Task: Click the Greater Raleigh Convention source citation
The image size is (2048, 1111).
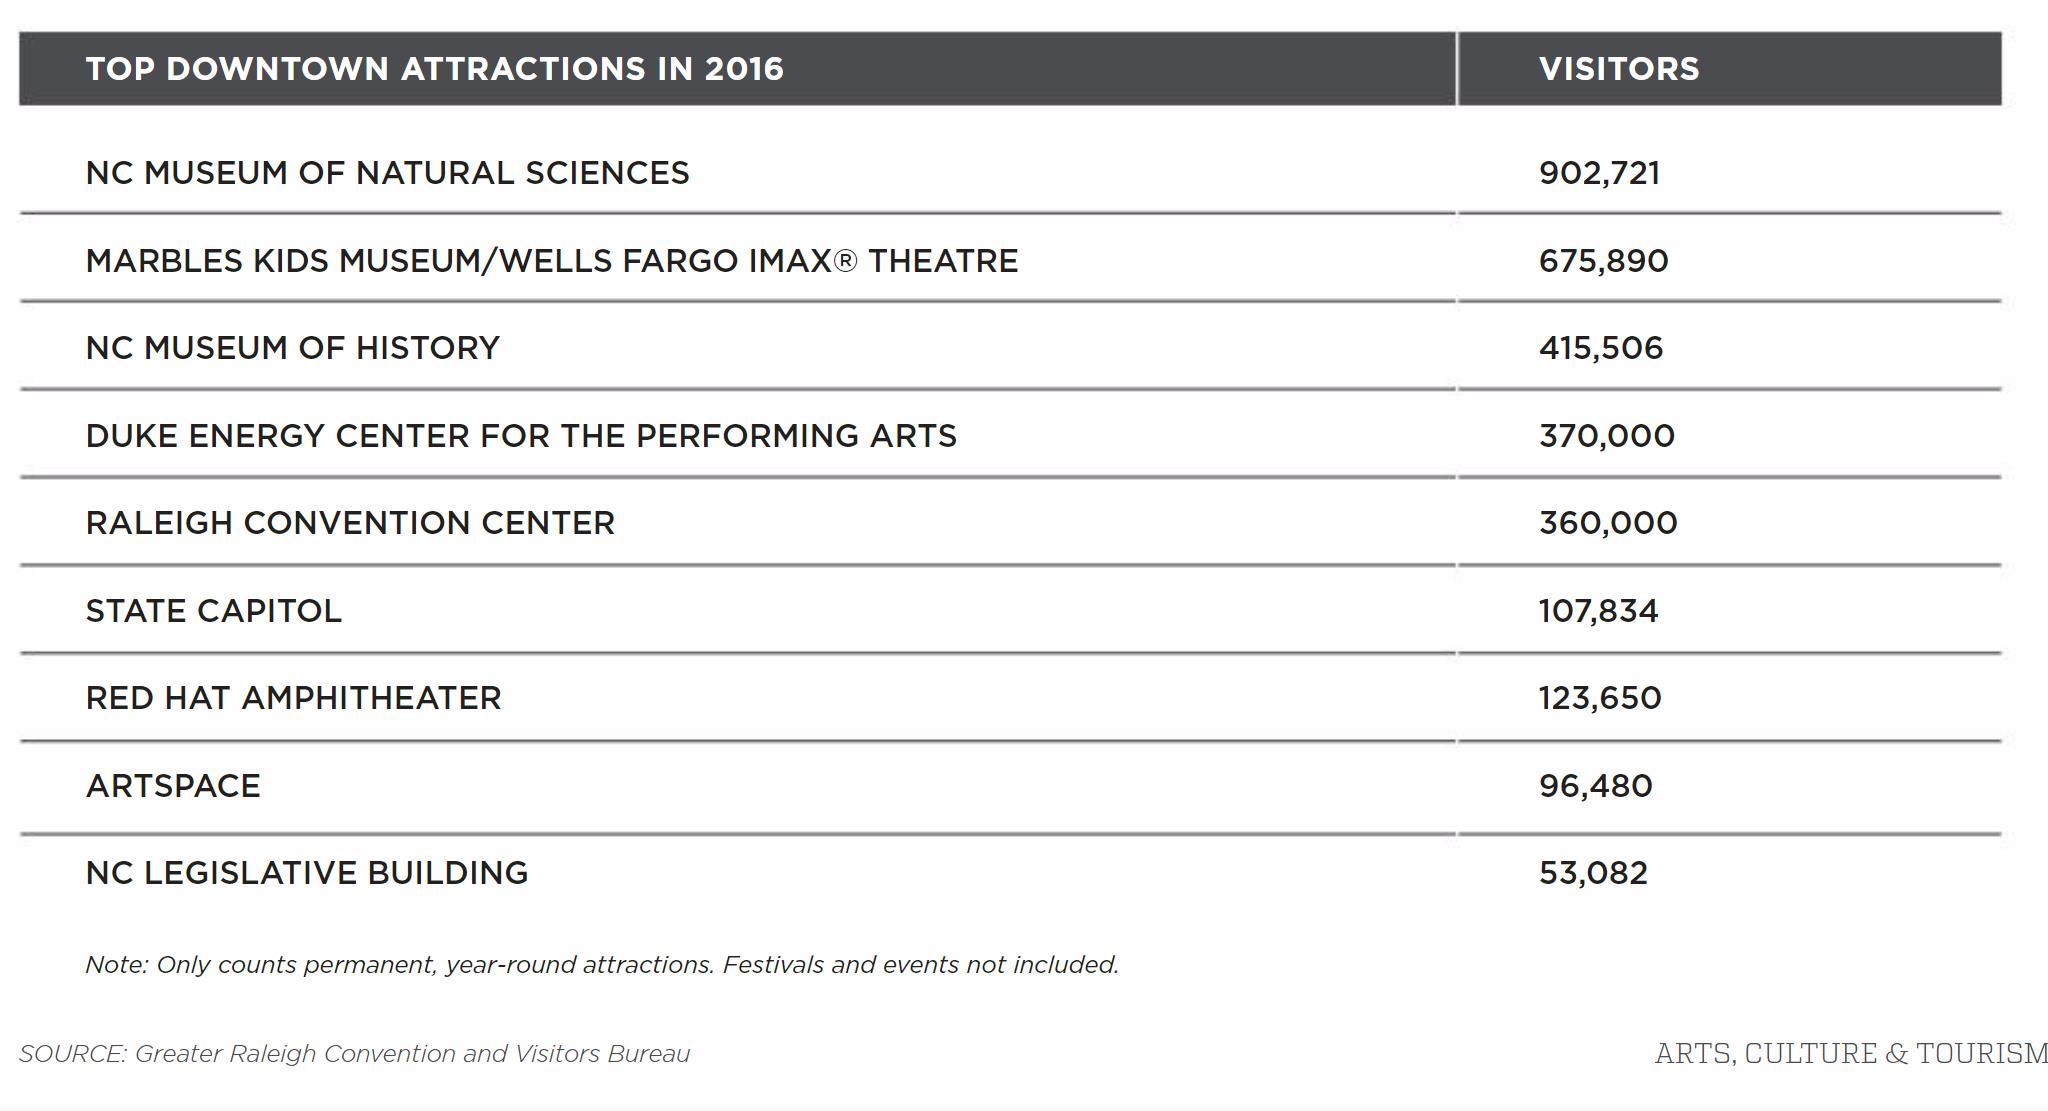Action: 354,1054
